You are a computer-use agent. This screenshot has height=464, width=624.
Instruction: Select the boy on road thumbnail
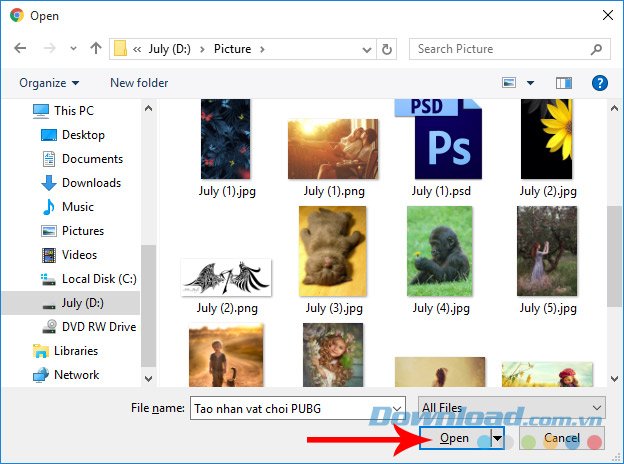[x=226, y=355]
